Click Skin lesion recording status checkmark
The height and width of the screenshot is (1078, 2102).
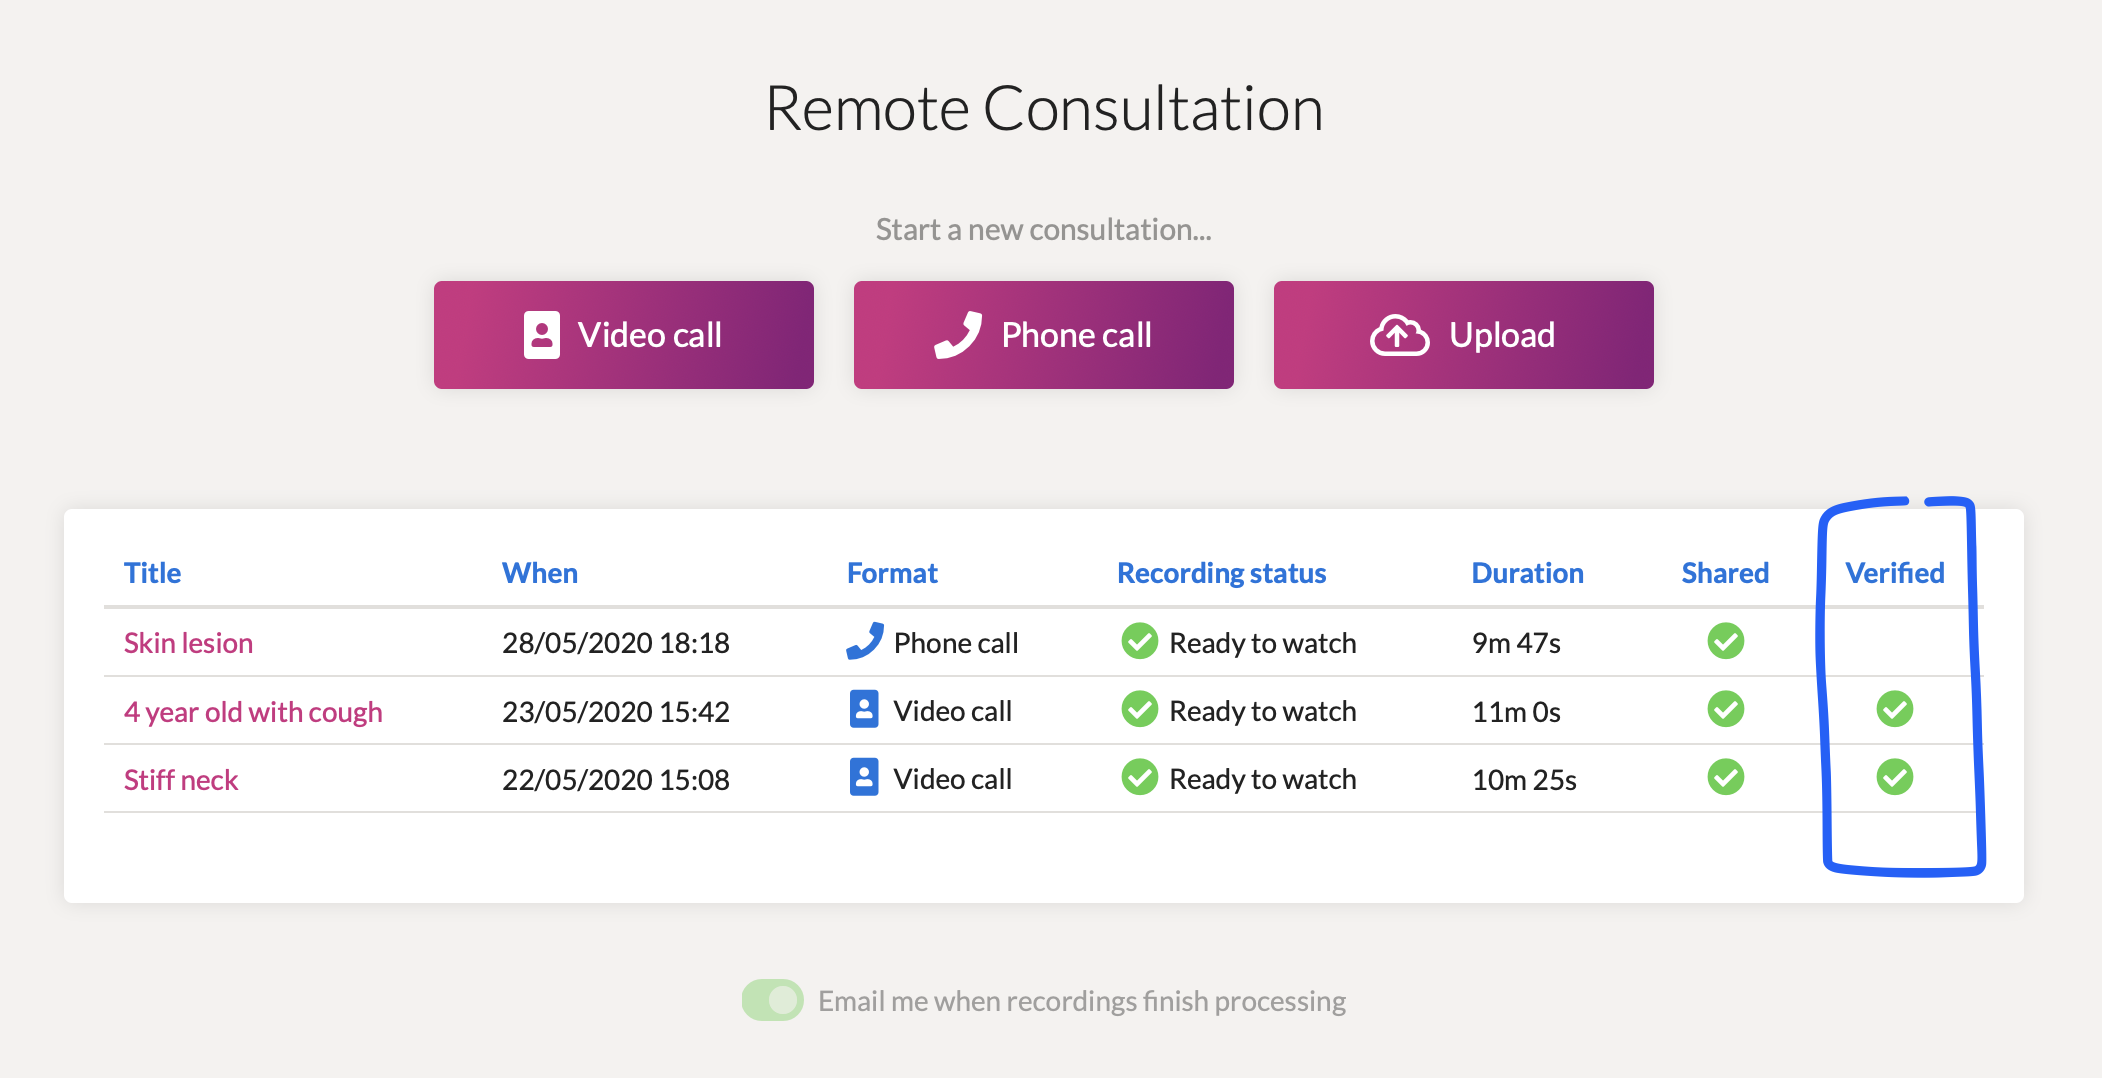coord(1139,641)
